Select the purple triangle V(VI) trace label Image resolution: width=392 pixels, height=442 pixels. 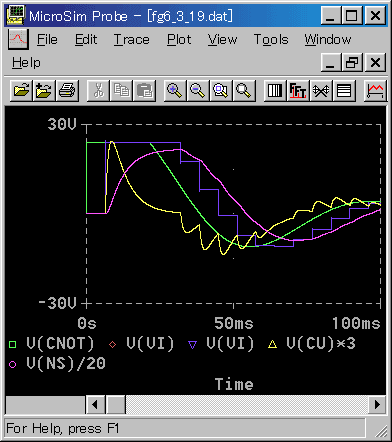point(230,344)
